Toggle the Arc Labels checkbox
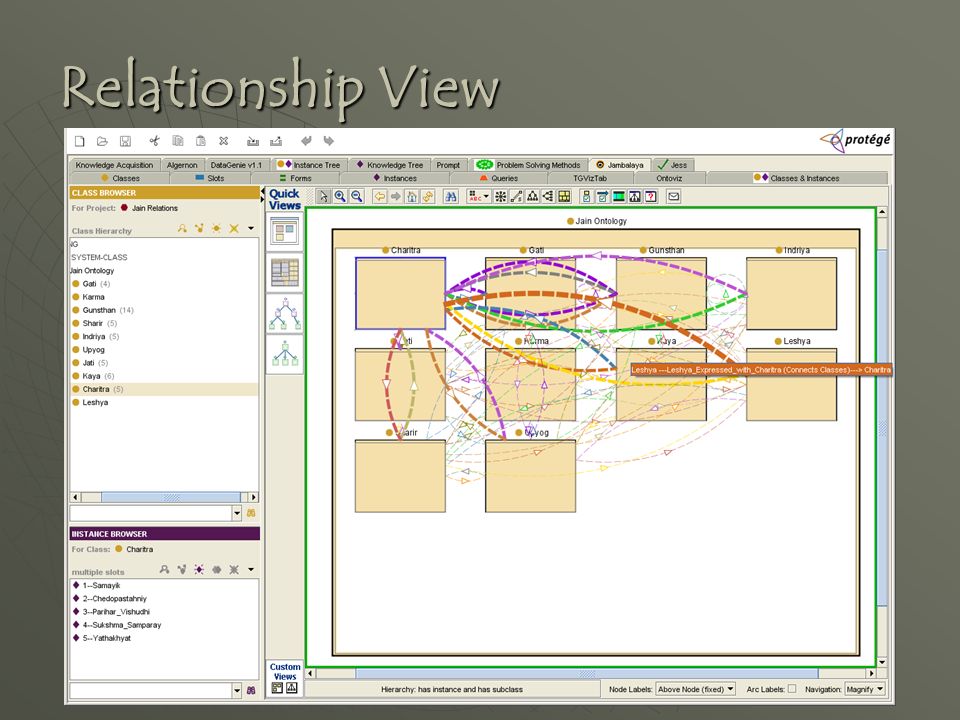 click(x=792, y=689)
